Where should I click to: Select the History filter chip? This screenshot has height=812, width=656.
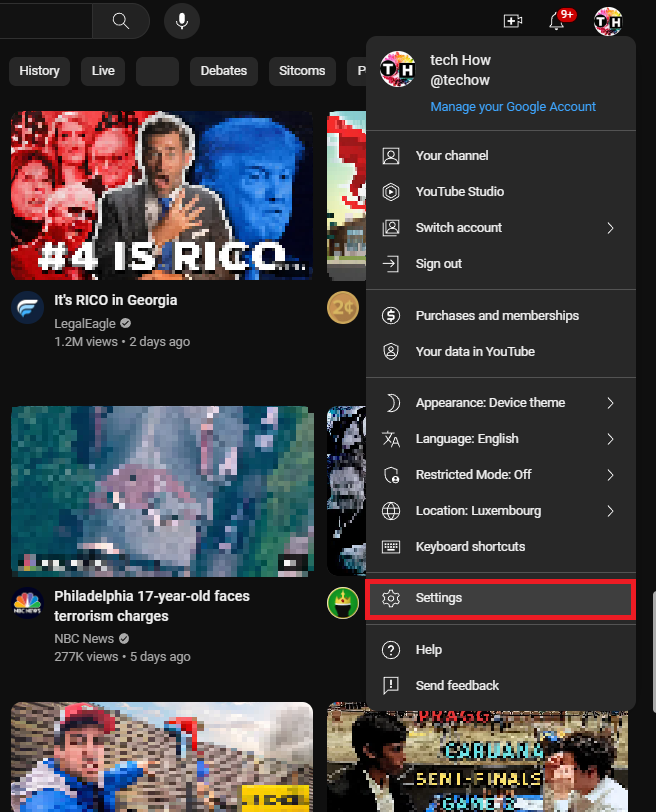coord(39,71)
